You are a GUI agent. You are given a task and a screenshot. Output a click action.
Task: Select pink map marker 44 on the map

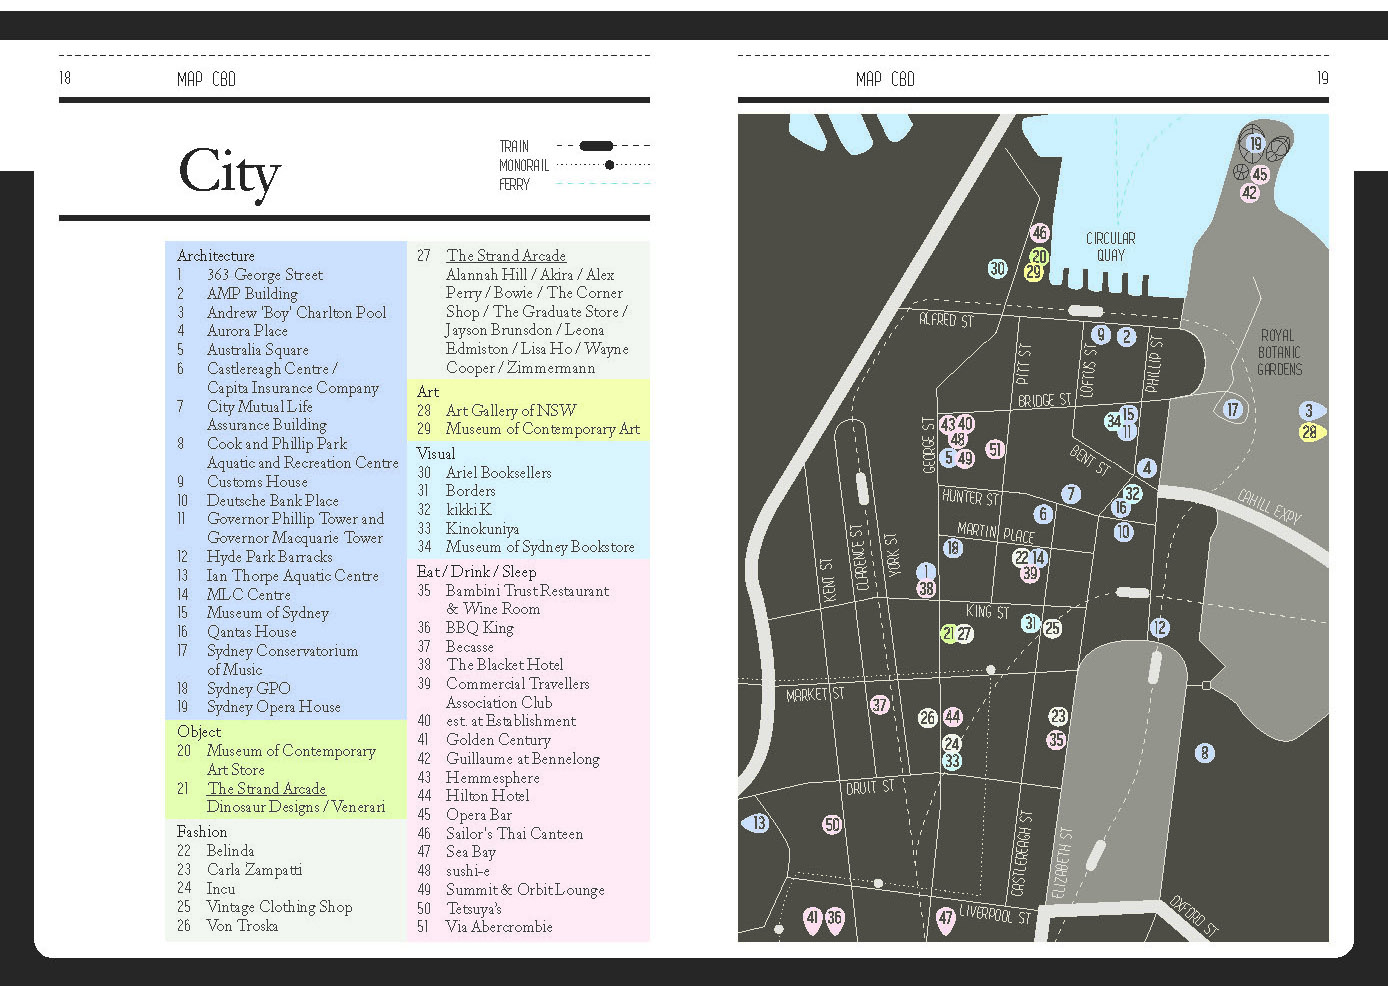952,717
